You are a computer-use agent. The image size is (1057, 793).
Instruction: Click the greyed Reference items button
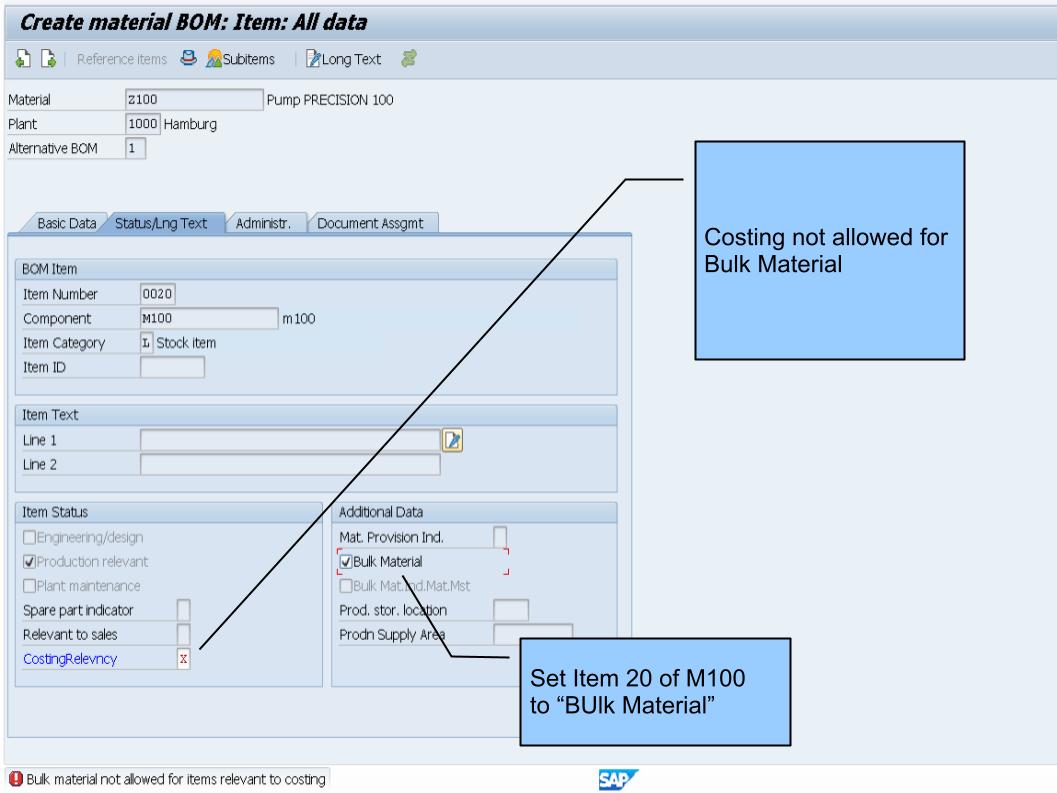tap(121, 59)
